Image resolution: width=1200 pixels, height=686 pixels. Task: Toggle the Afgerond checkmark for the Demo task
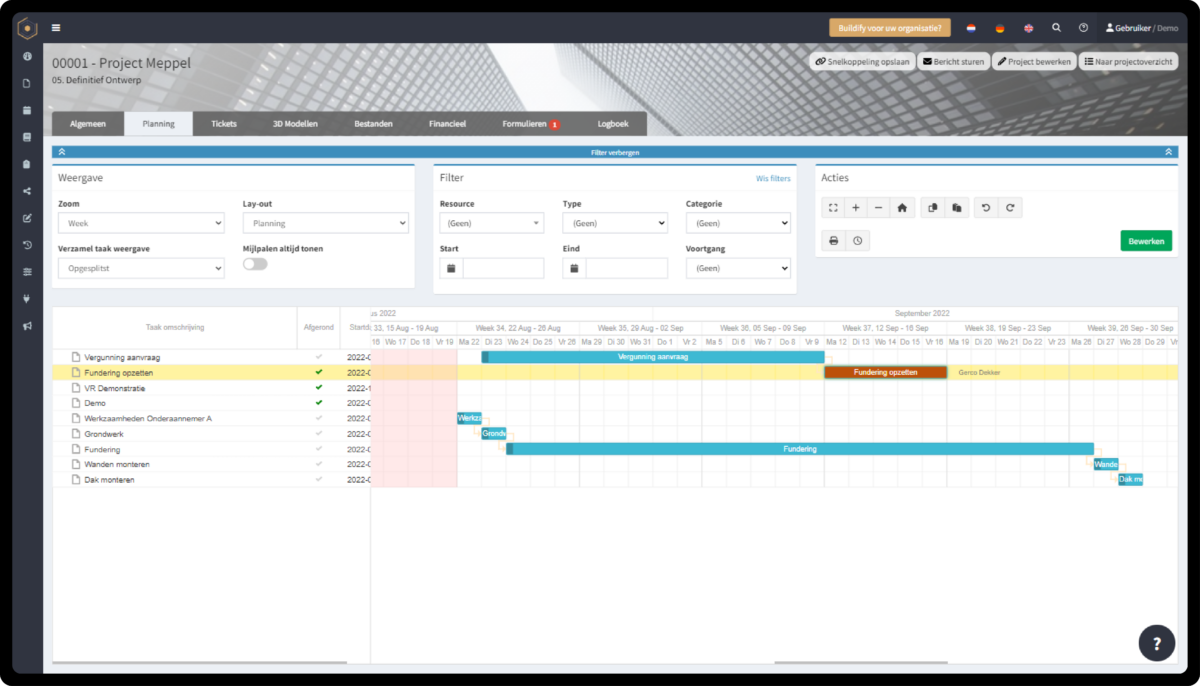coord(318,402)
